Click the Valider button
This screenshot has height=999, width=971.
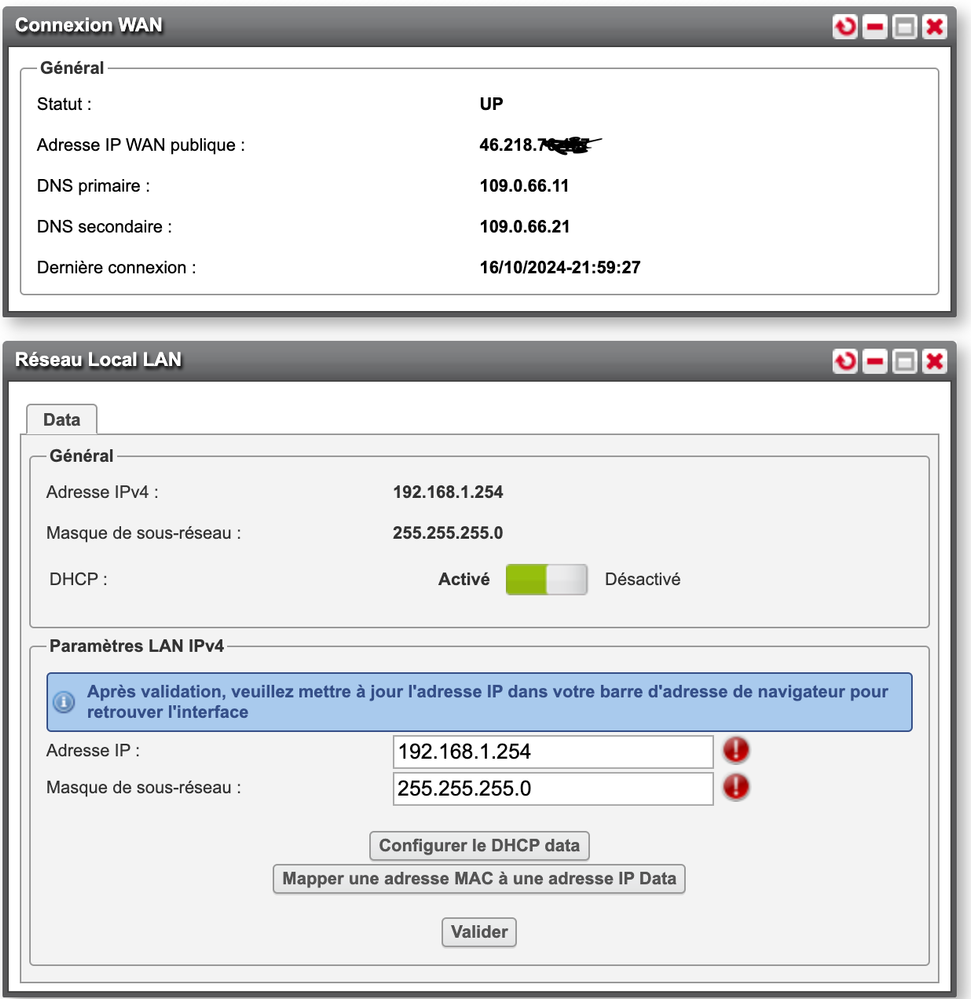(x=479, y=932)
